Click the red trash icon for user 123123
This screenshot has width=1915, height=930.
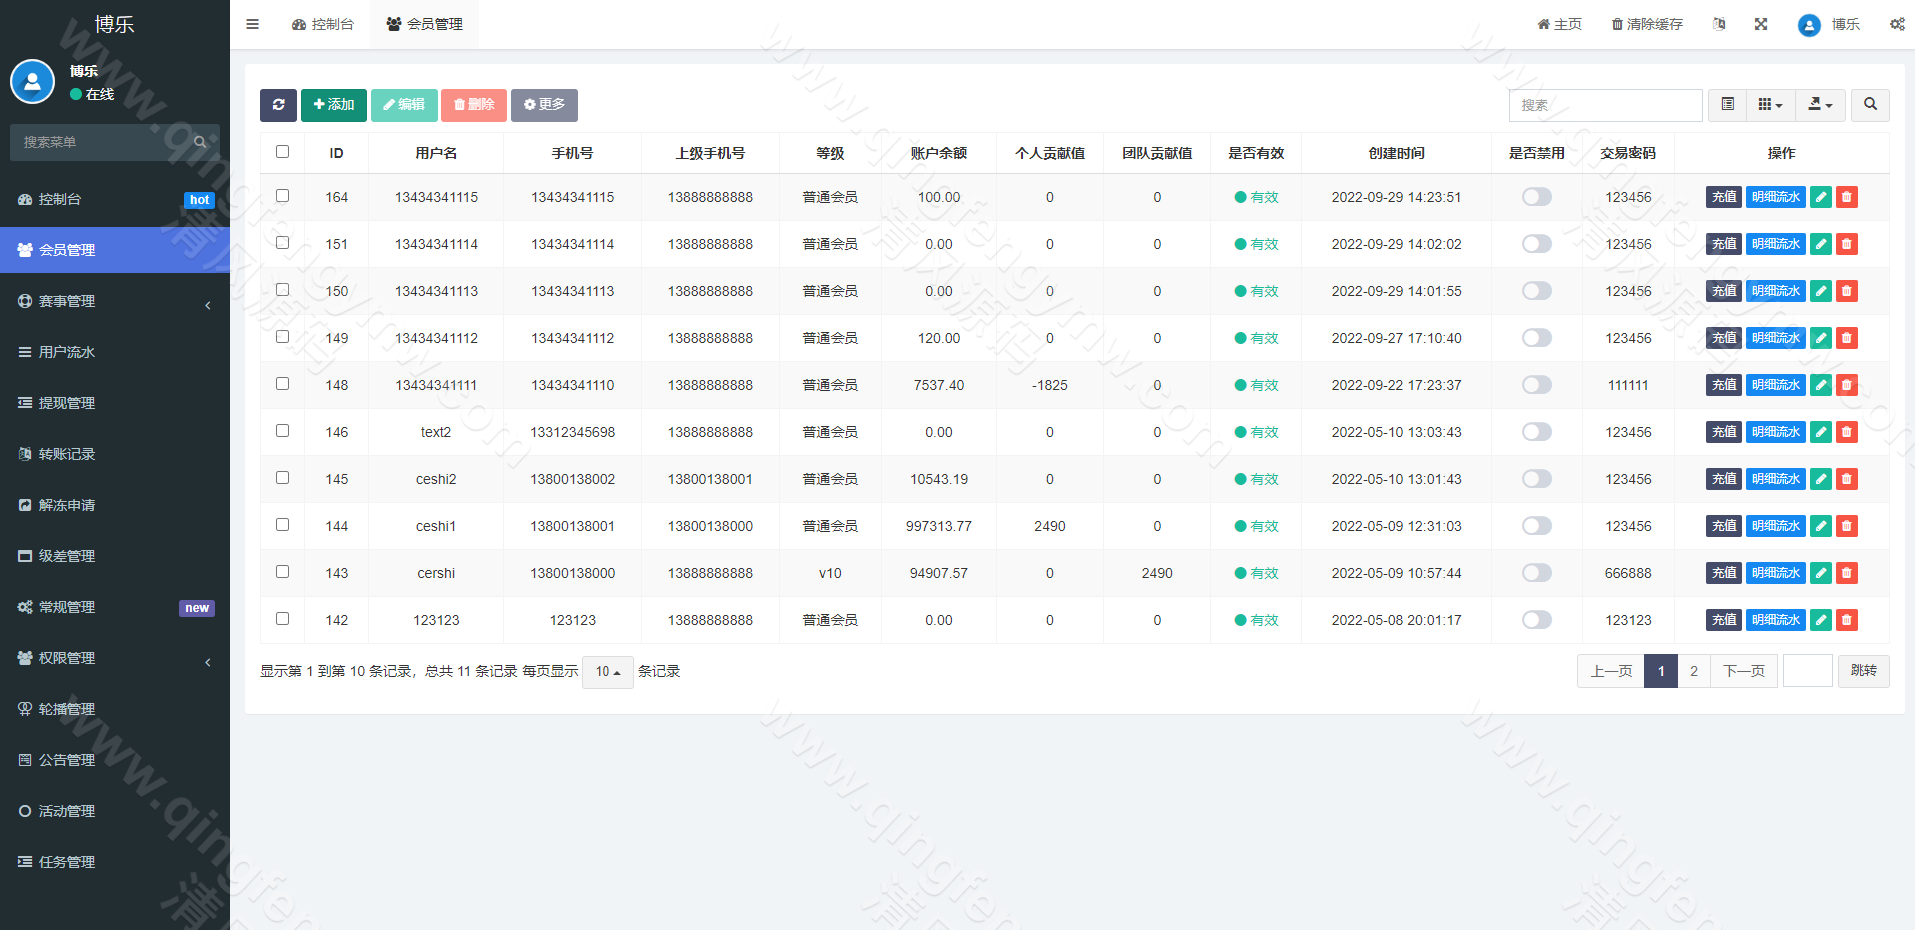click(x=1846, y=620)
